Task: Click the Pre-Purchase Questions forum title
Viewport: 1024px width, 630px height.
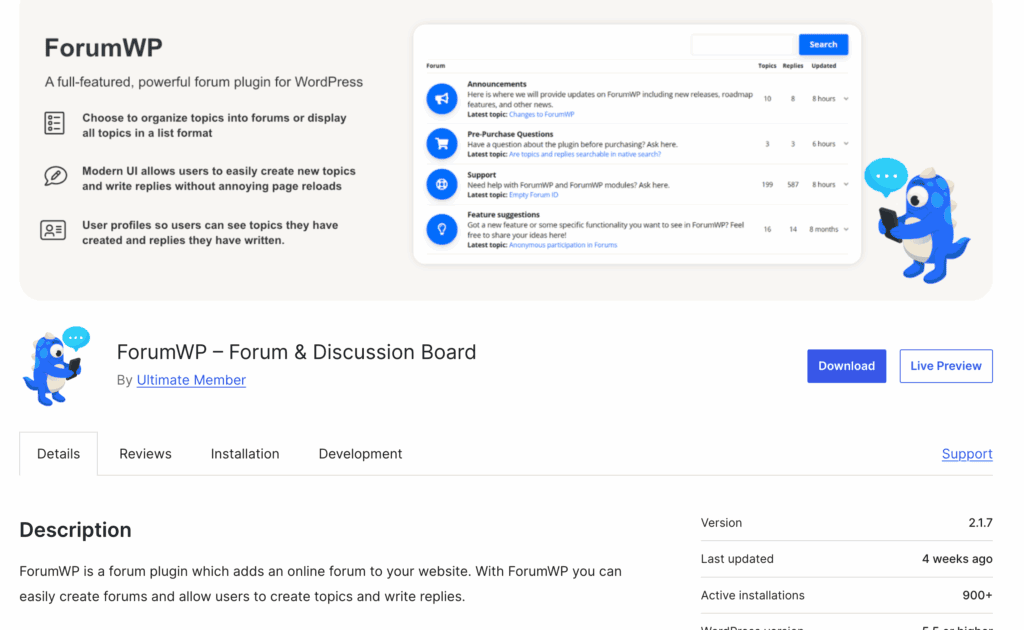Action: (x=510, y=134)
